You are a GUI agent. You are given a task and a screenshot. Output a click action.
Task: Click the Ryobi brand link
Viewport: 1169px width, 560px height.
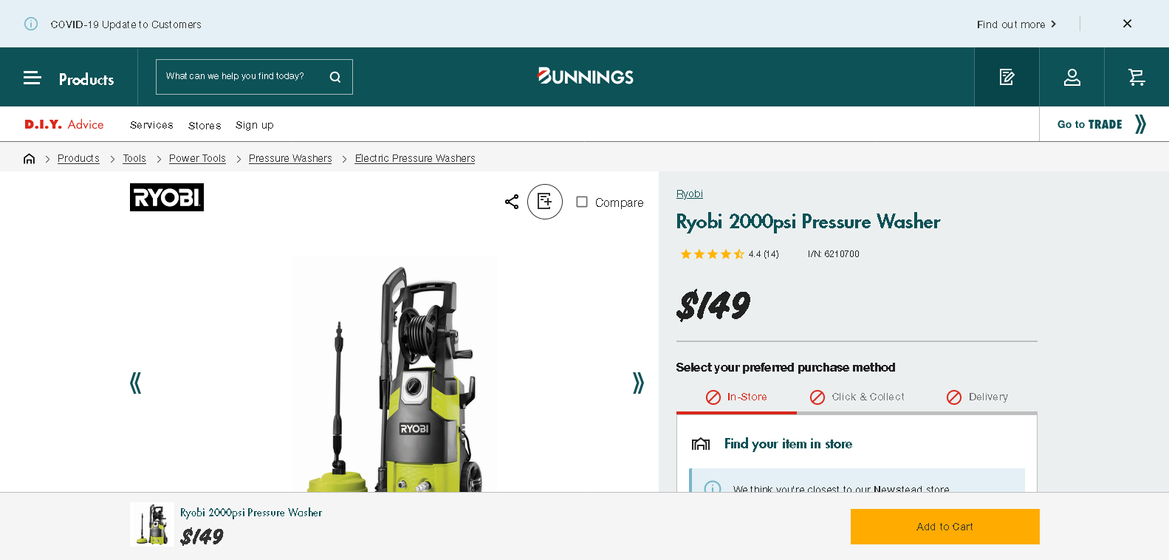[x=690, y=194]
